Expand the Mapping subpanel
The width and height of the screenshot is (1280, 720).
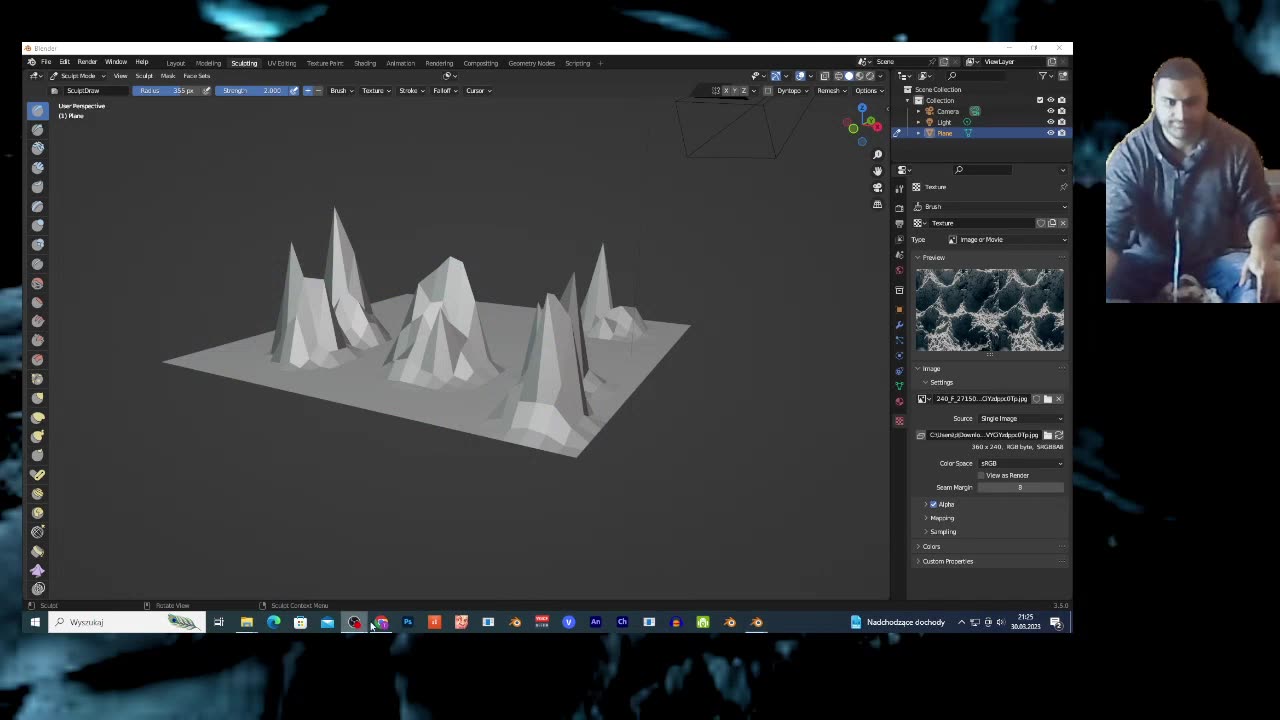(941, 518)
